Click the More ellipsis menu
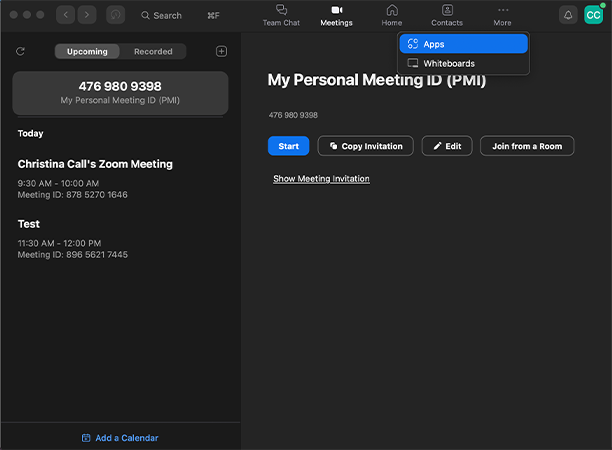Image resolution: width=612 pixels, height=450 pixels. [502, 16]
